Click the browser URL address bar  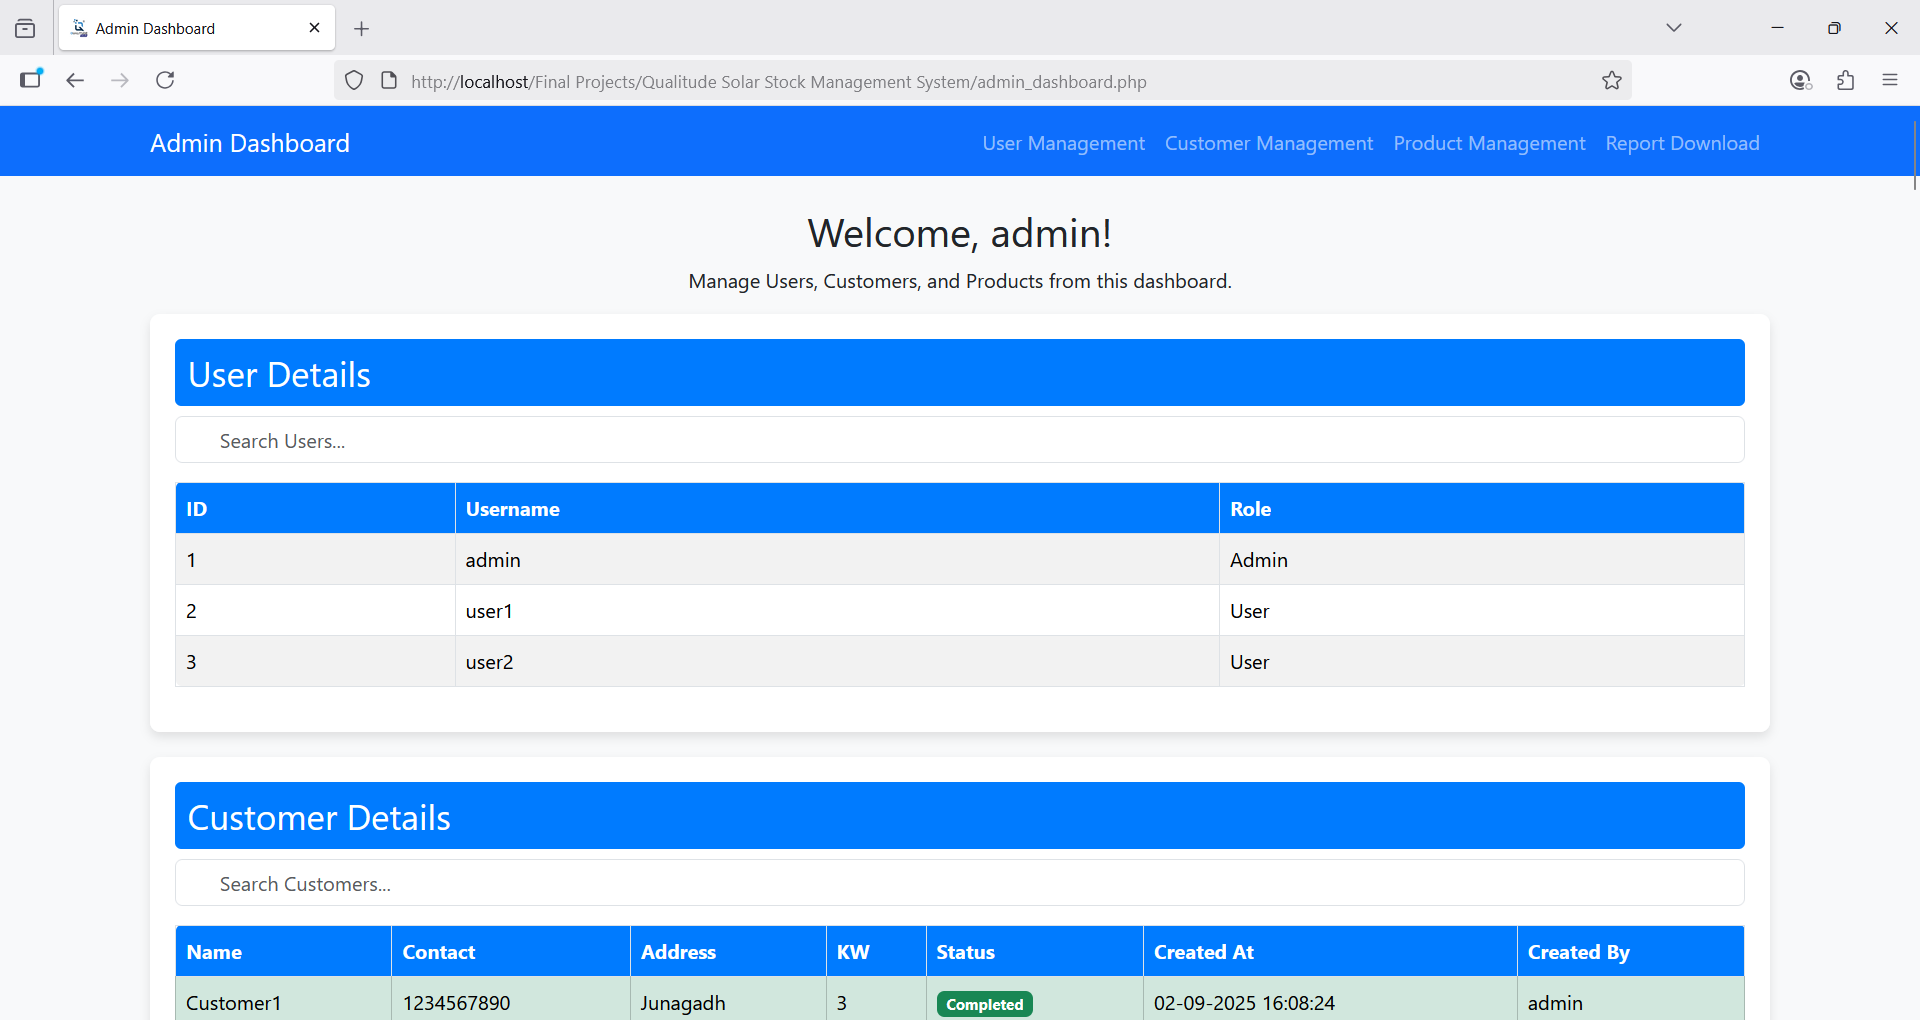point(900,82)
